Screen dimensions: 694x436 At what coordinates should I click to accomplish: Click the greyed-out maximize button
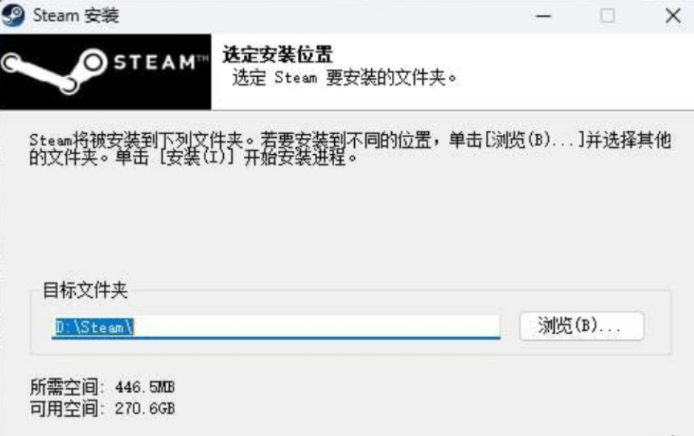click(x=607, y=16)
